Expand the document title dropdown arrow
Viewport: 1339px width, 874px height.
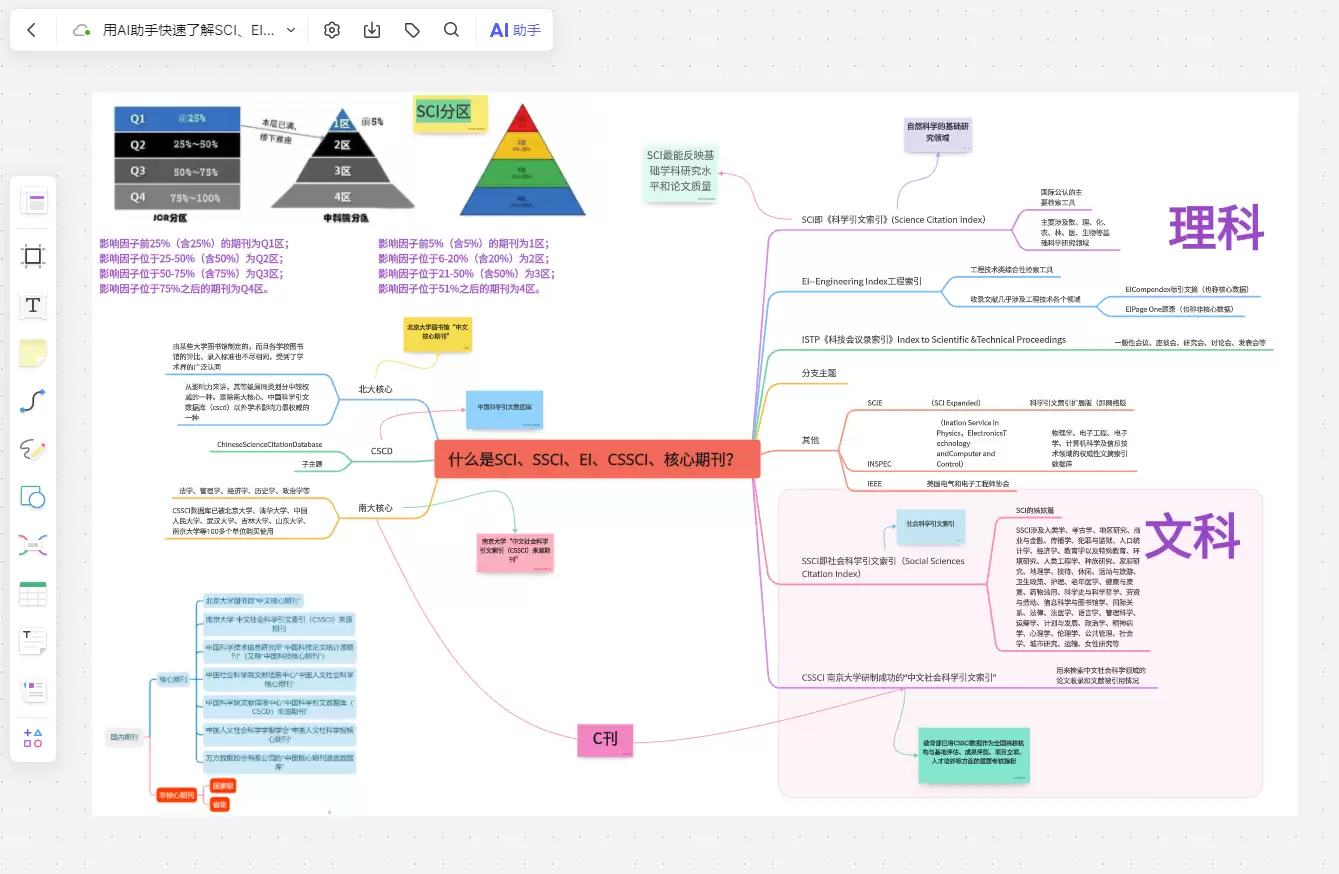click(291, 30)
